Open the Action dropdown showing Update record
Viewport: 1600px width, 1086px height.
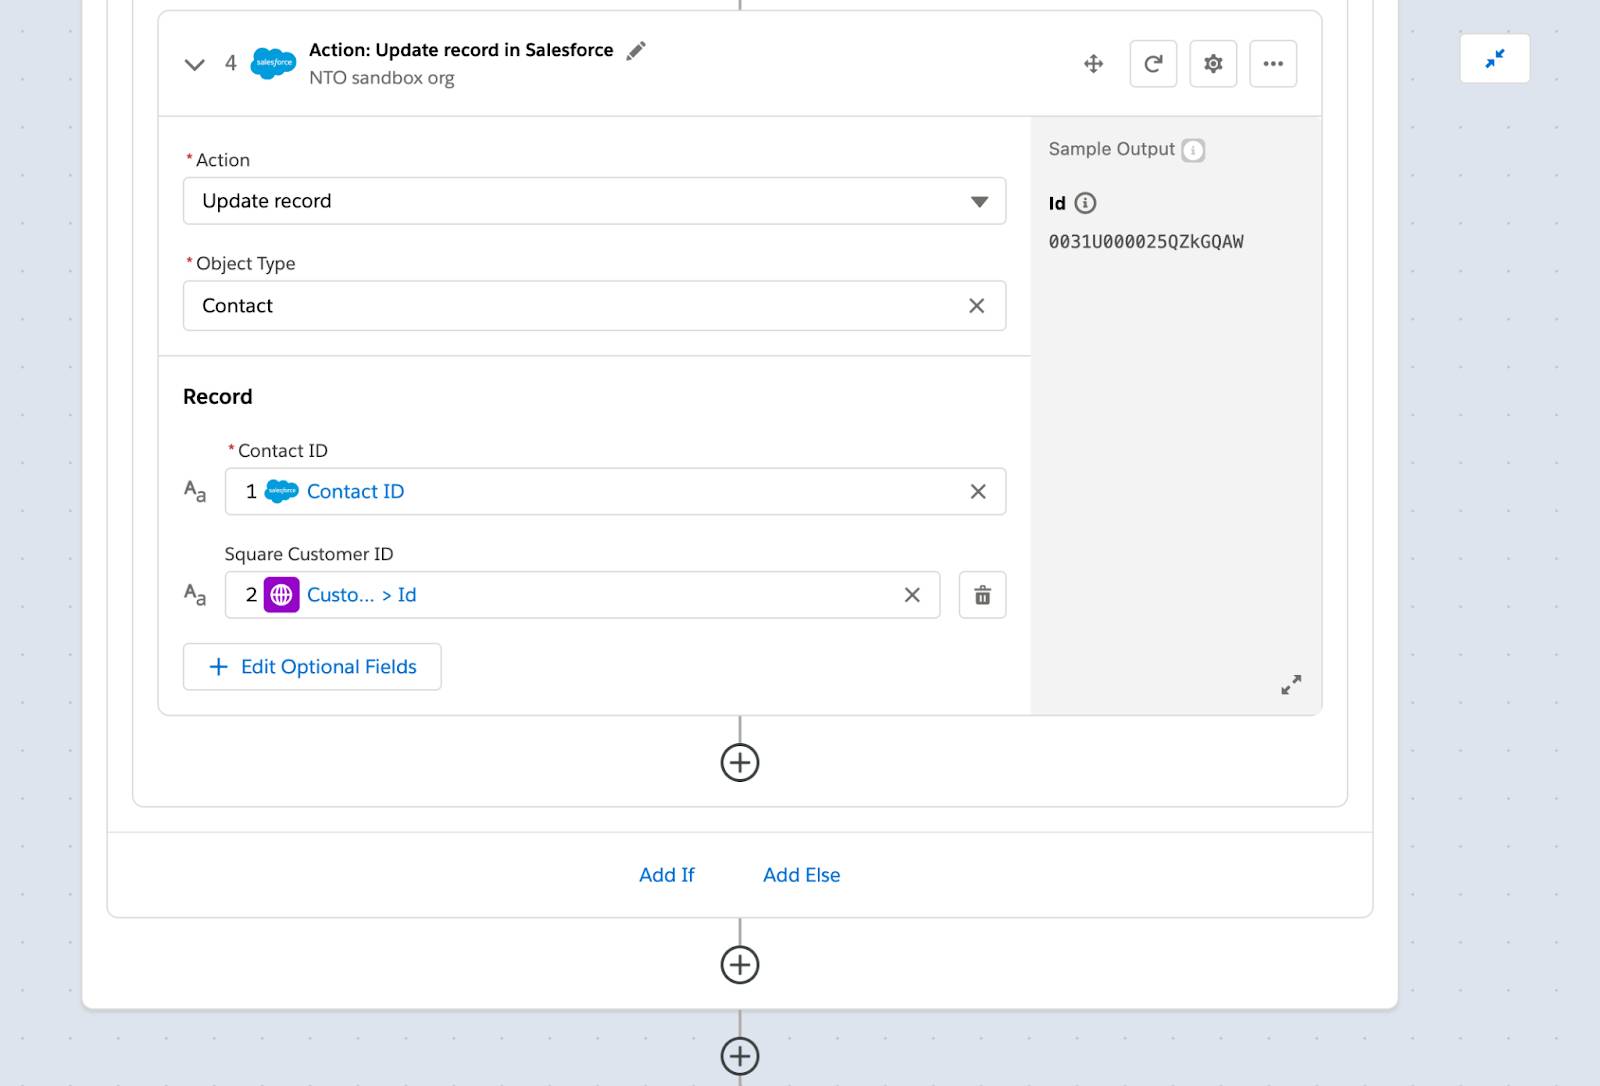click(x=594, y=201)
